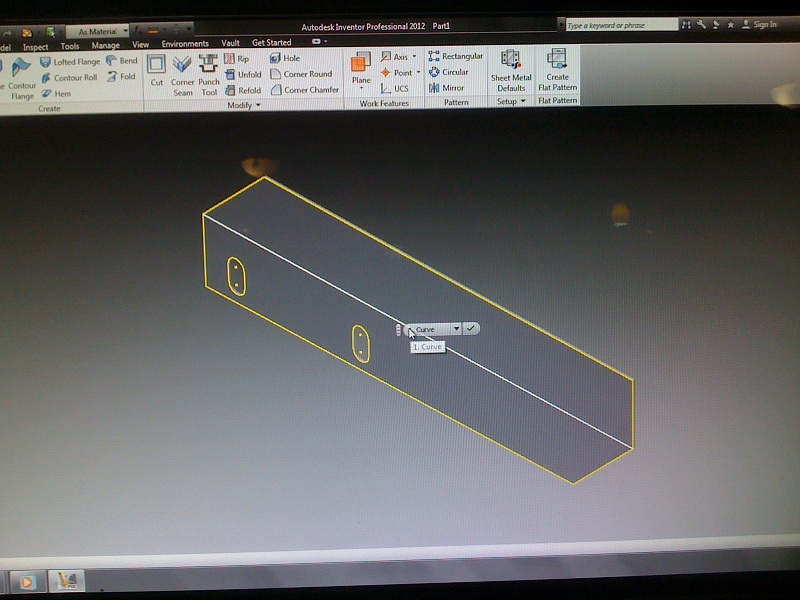Click the star favorites icon
This screenshot has height=600, width=800.
click(731, 24)
